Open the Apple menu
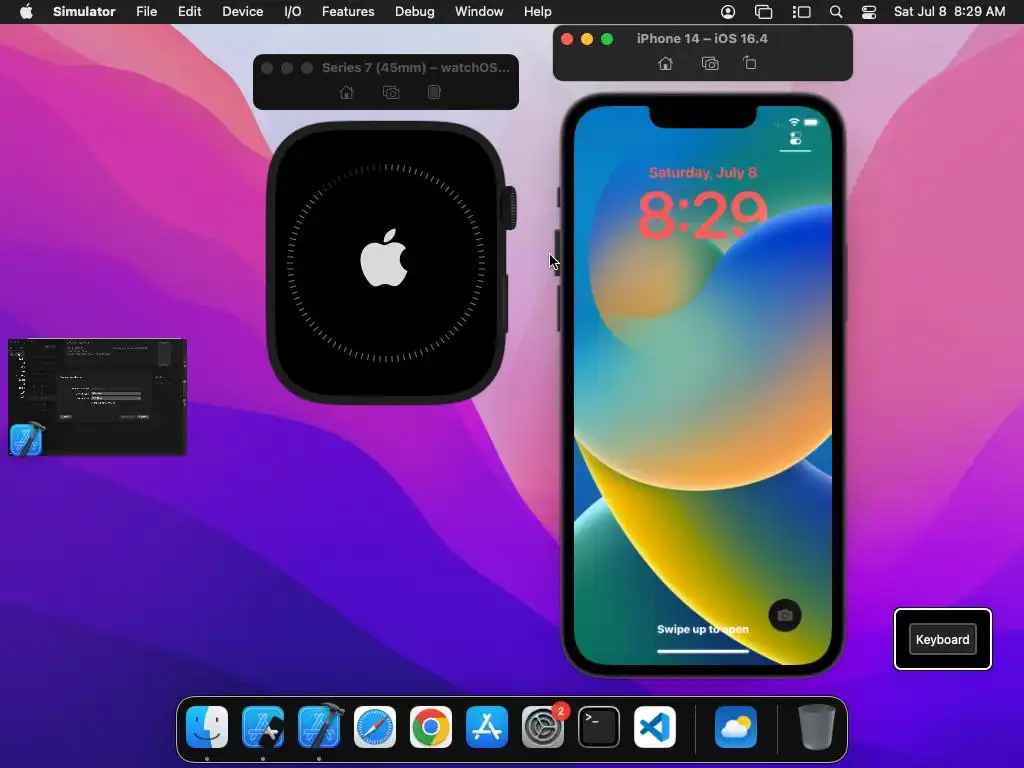This screenshot has height=768, width=1024. click(x=26, y=11)
